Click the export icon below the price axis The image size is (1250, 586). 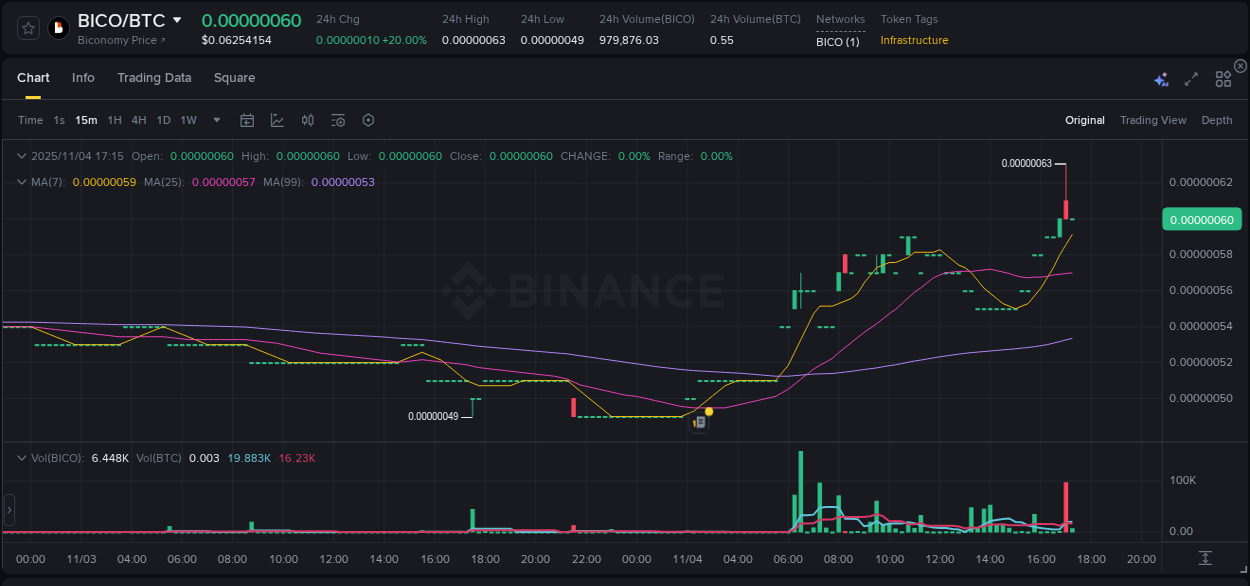tap(1203, 560)
